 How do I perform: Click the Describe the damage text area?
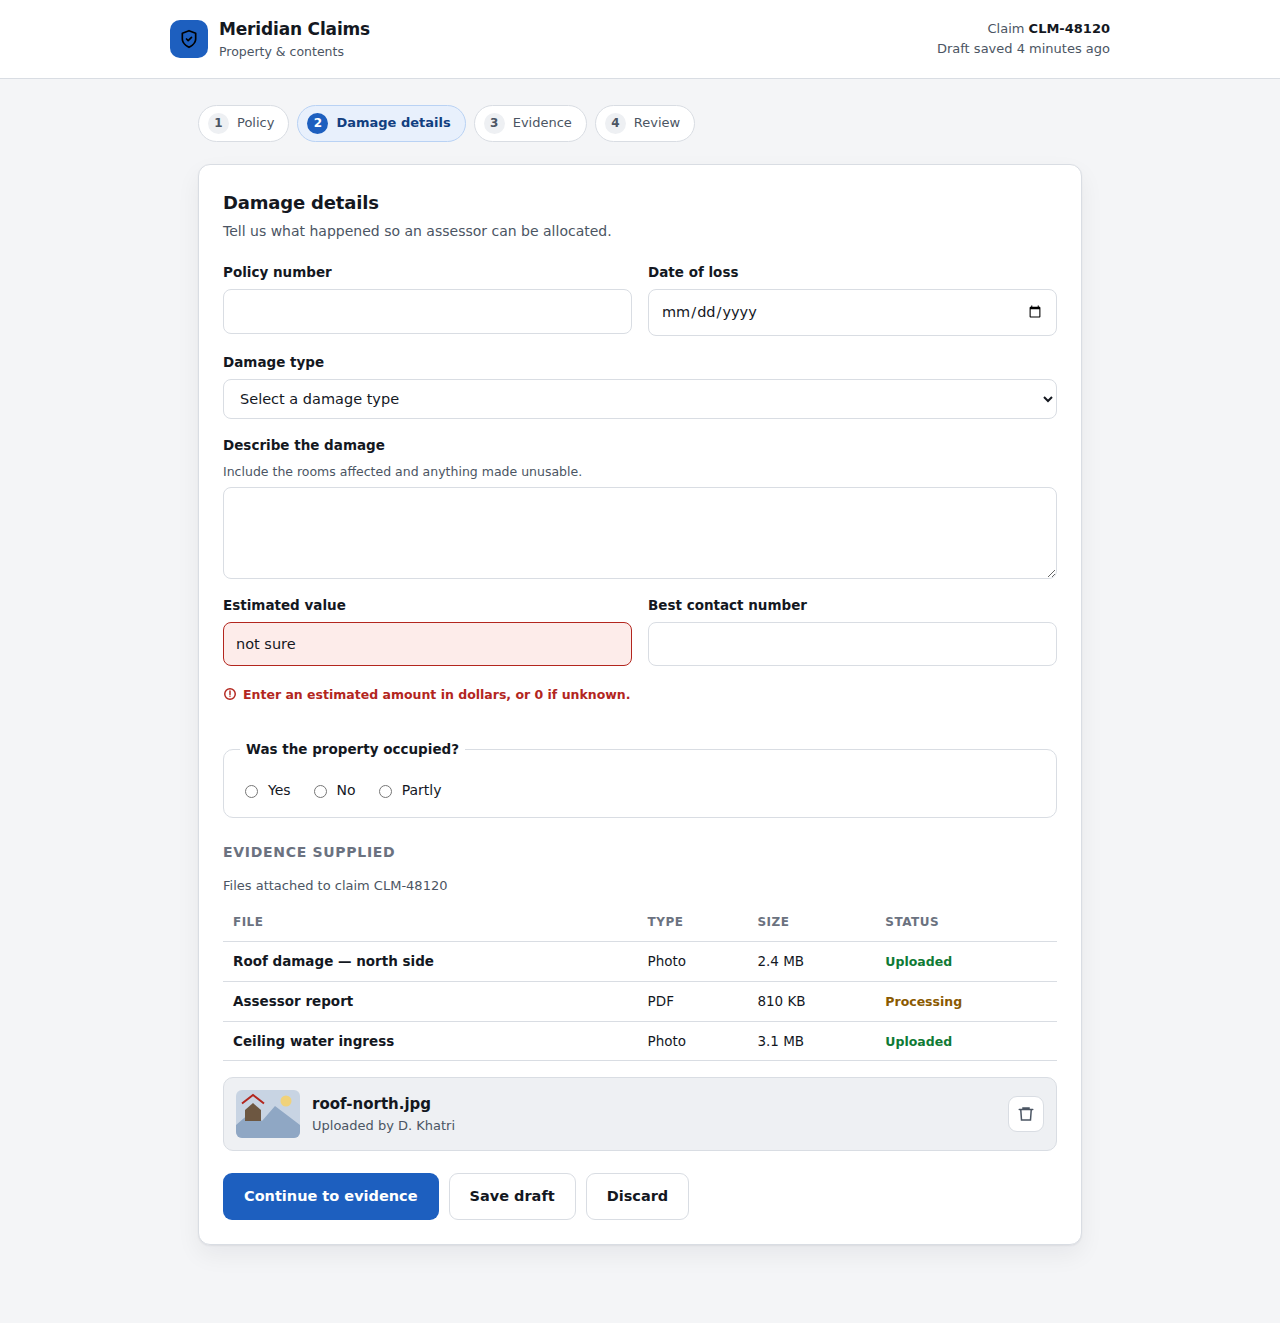640,533
